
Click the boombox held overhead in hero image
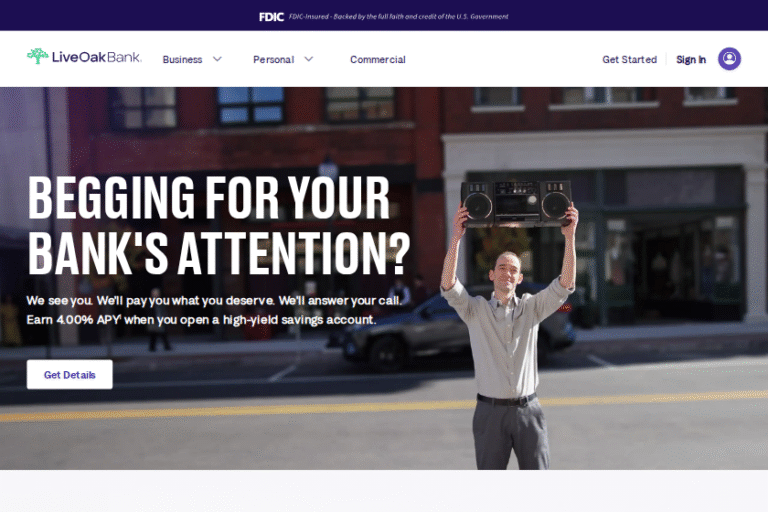516,203
